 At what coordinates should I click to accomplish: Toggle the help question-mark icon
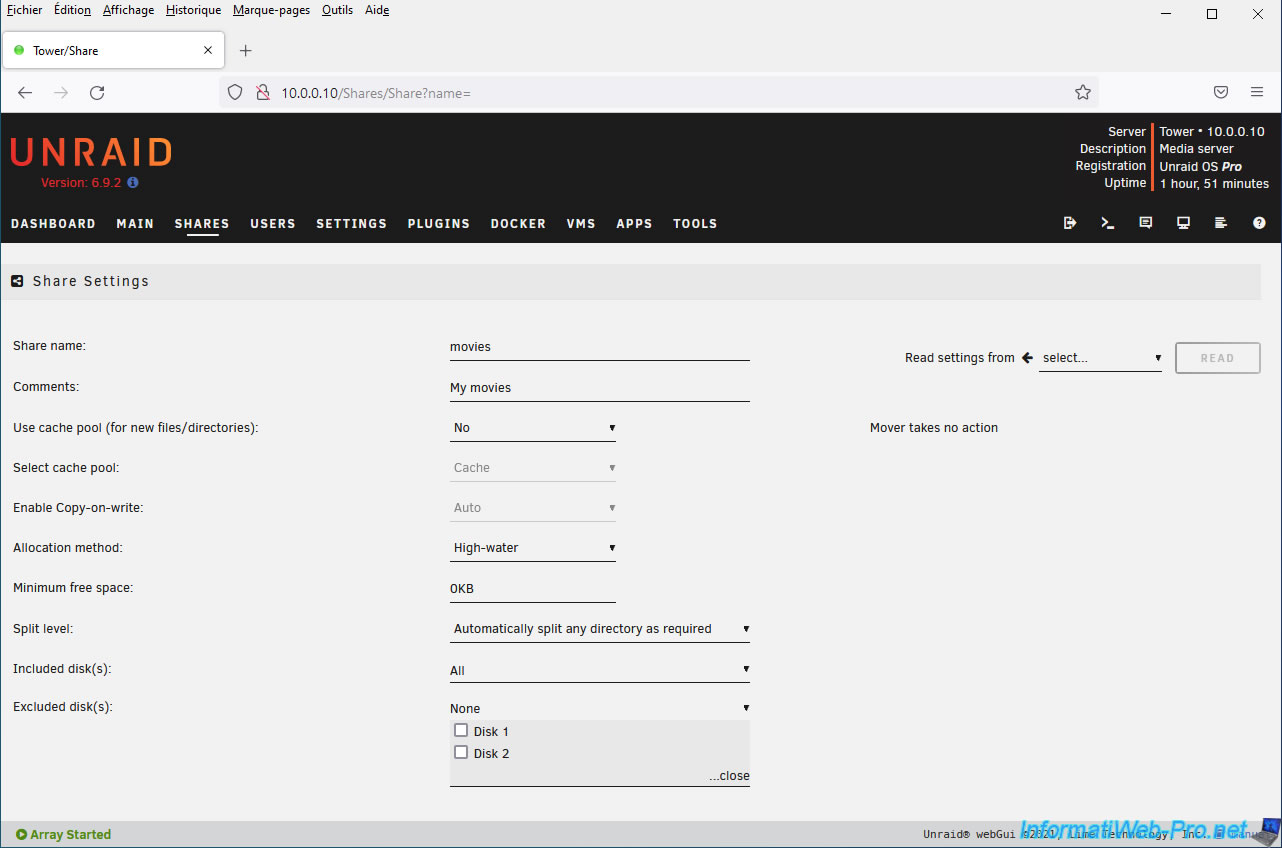click(x=1259, y=223)
